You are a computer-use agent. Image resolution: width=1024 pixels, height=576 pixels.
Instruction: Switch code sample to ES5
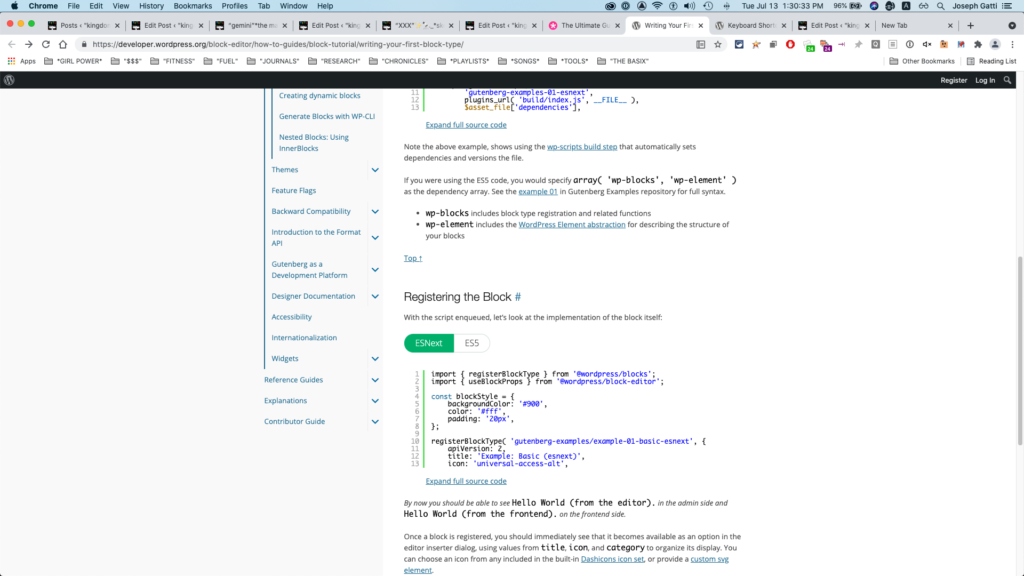(x=471, y=343)
